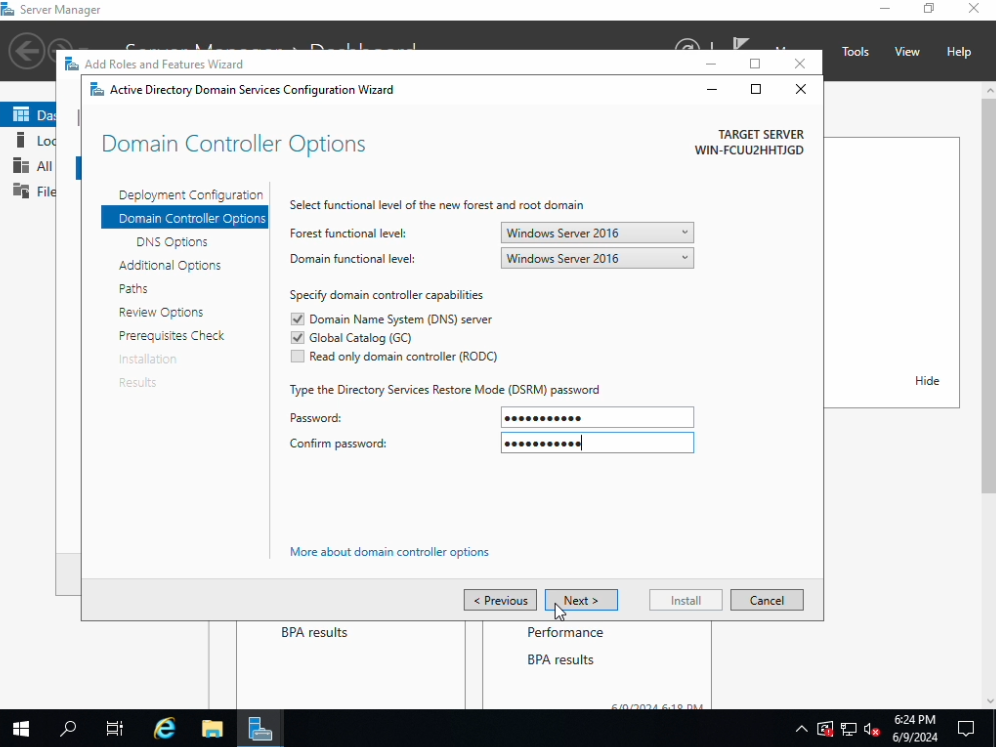
Task: Go to the Paths step
Action: point(133,288)
